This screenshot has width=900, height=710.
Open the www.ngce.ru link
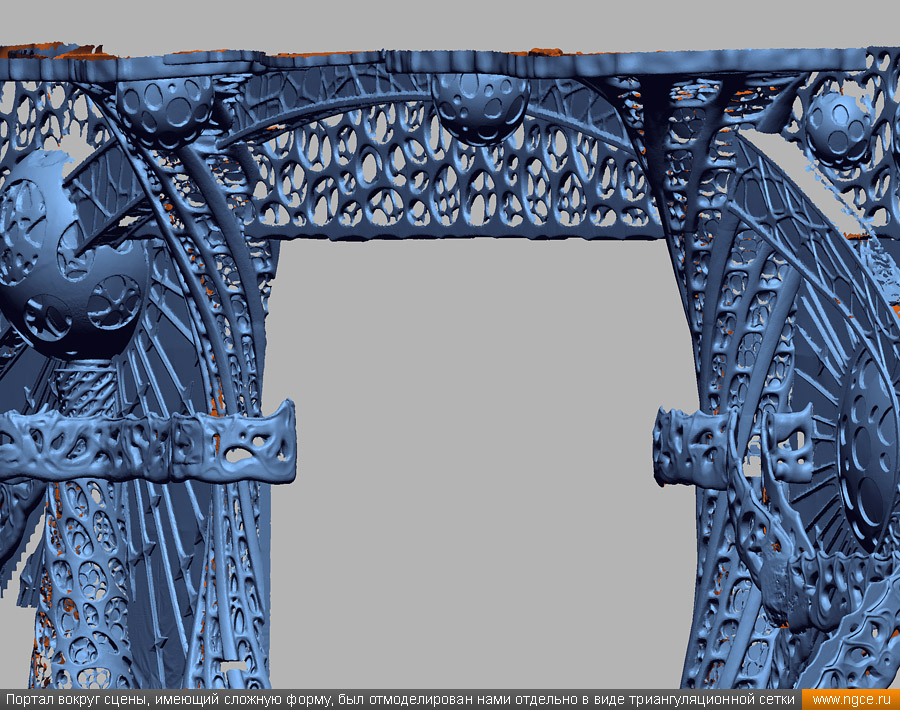851,700
